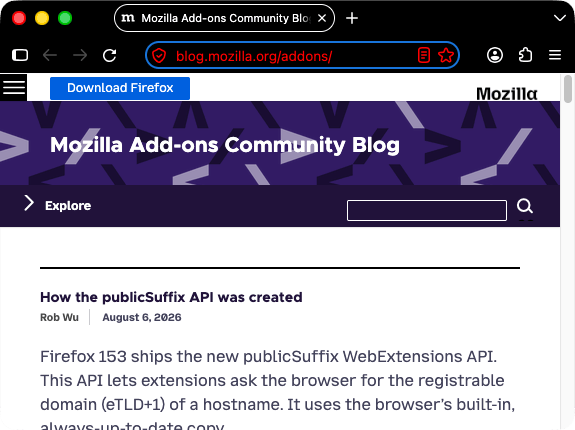Go back one page
The image size is (575, 430).
tap(50, 55)
